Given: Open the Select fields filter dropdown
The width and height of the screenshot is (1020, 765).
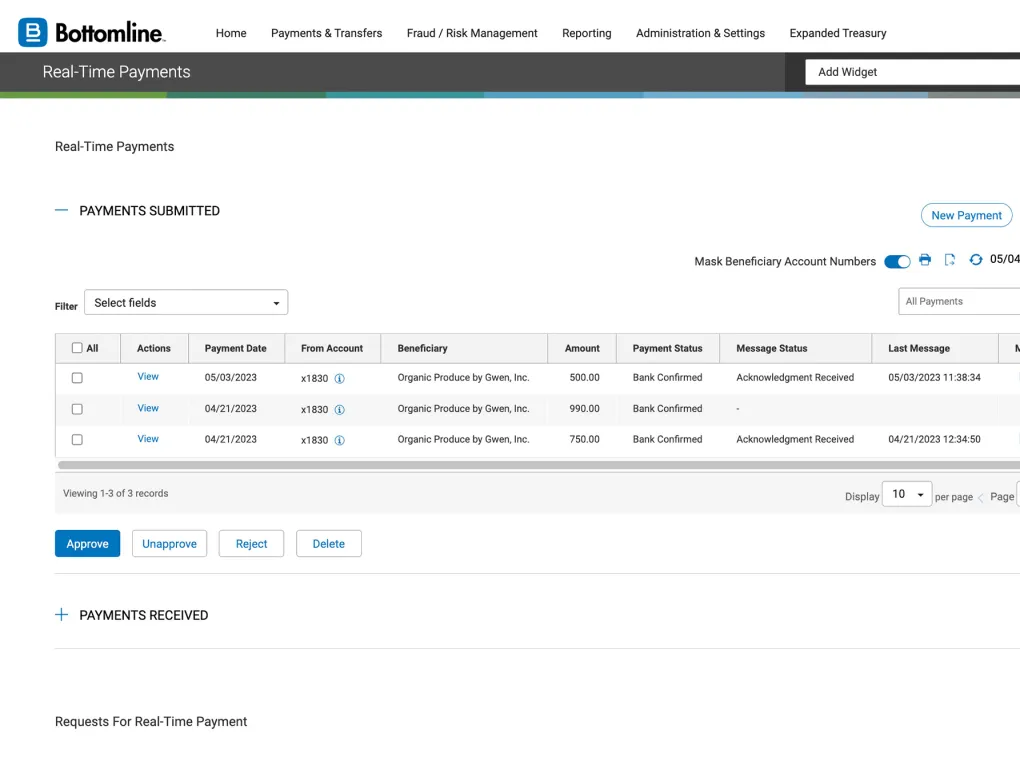Looking at the screenshot, I should click(x=186, y=303).
